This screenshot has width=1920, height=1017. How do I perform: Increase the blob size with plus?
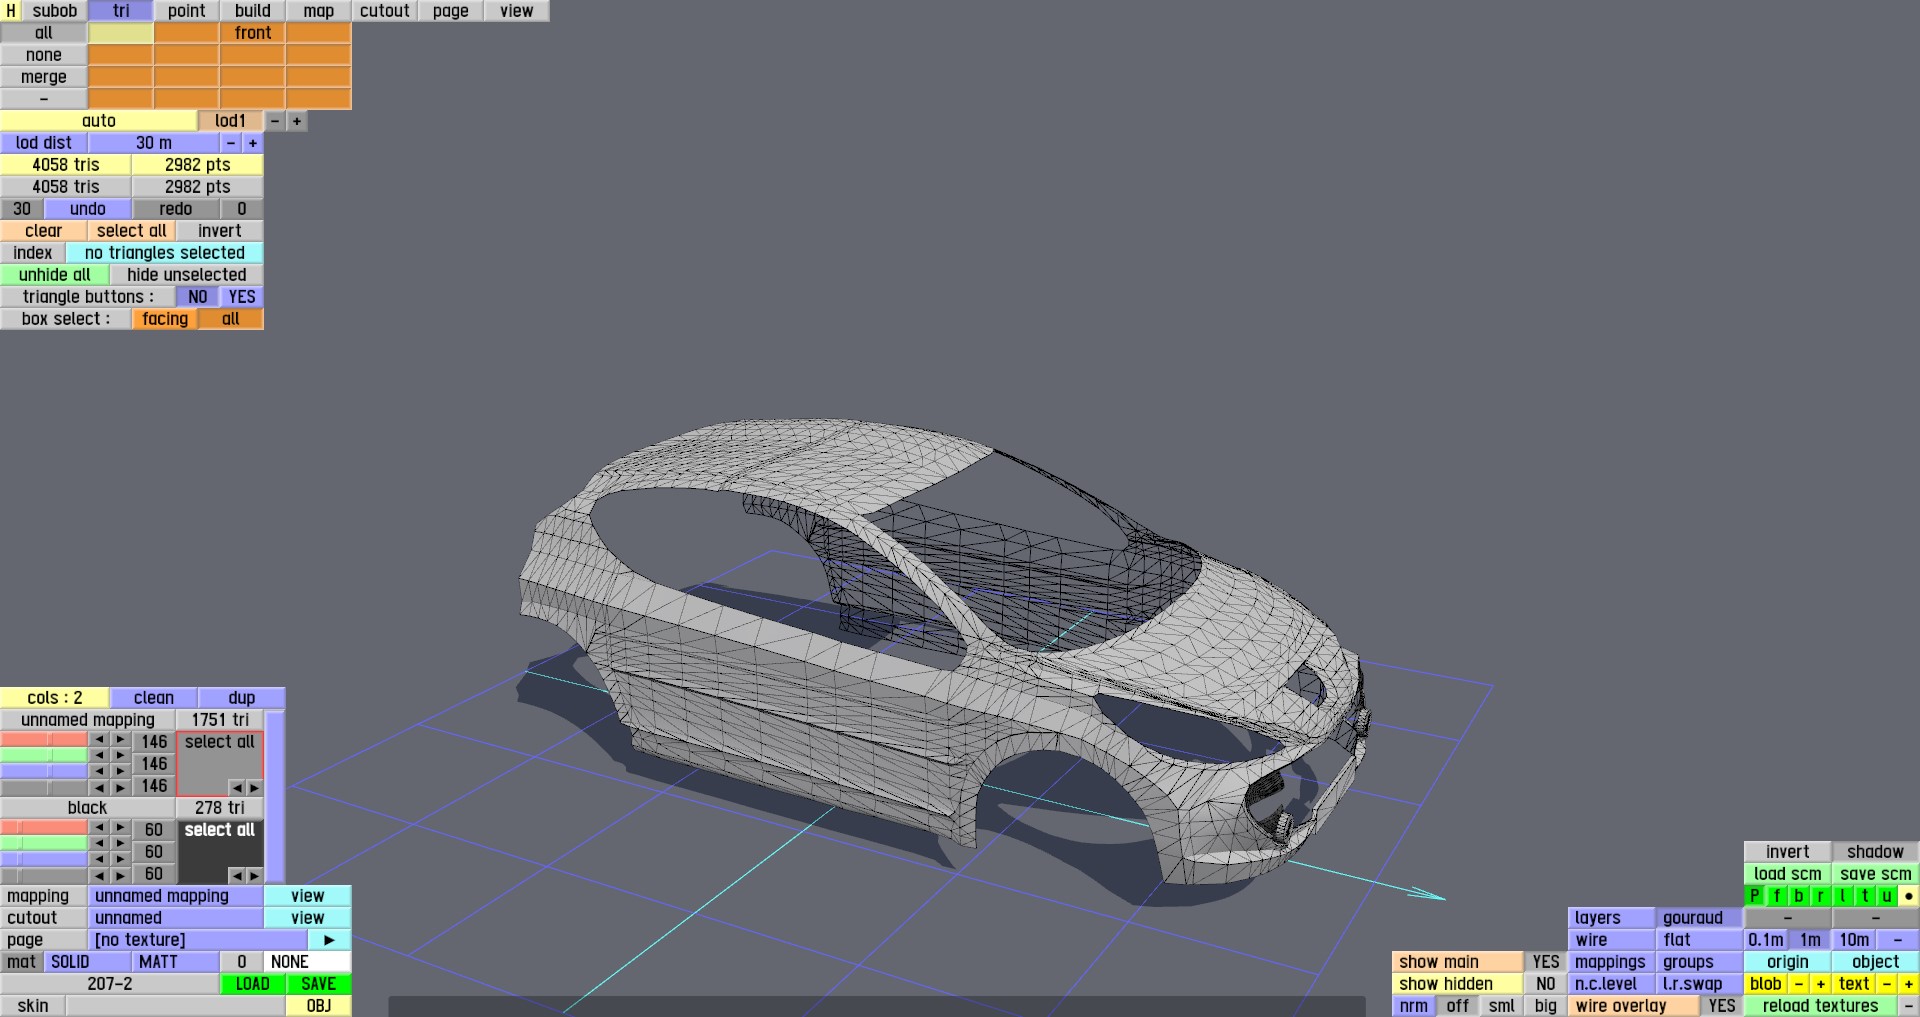1820,984
